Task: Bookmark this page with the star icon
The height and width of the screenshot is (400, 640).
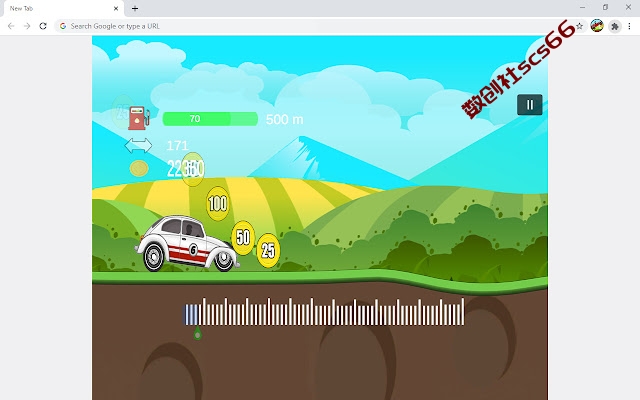Action: click(x=580, y=26)
